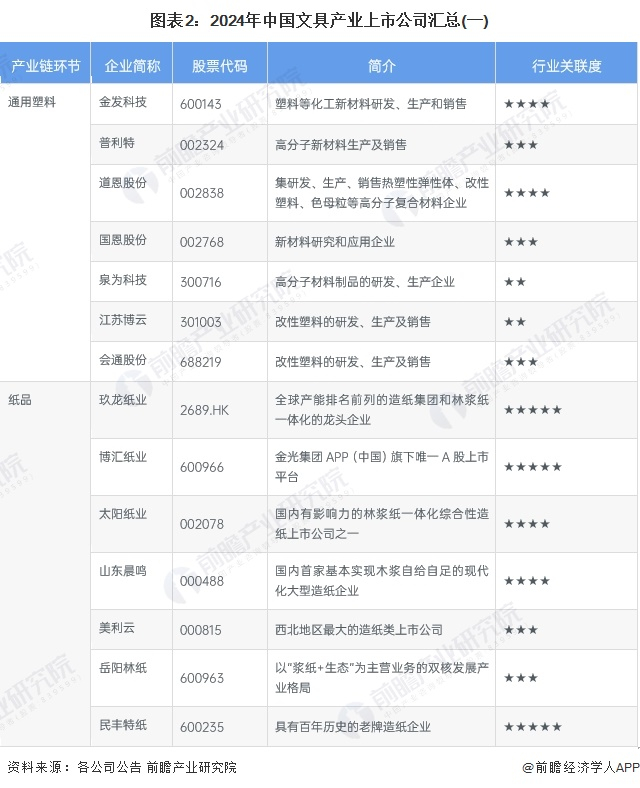
Task: Click company name 玖龙纸业
Action: [x=123, y=400]
